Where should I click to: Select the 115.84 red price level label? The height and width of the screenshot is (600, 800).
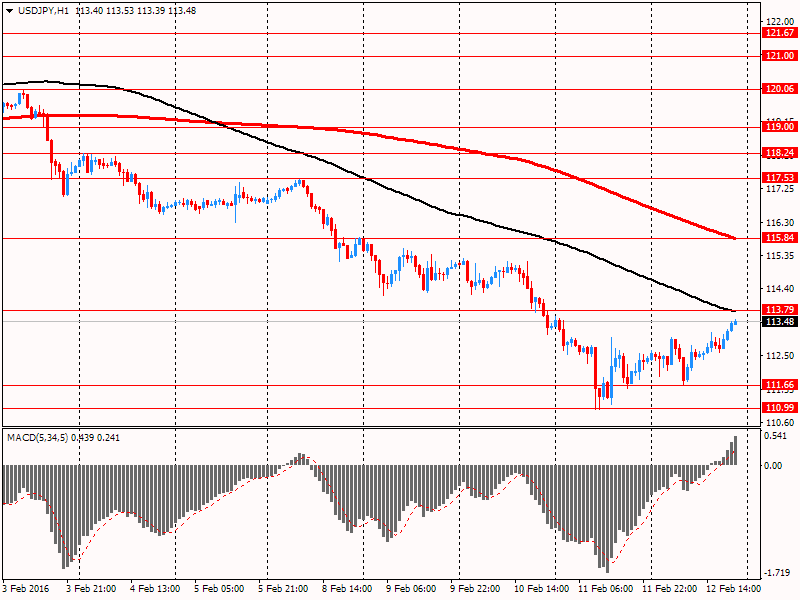pyautogui.click(x=780, y=238)
